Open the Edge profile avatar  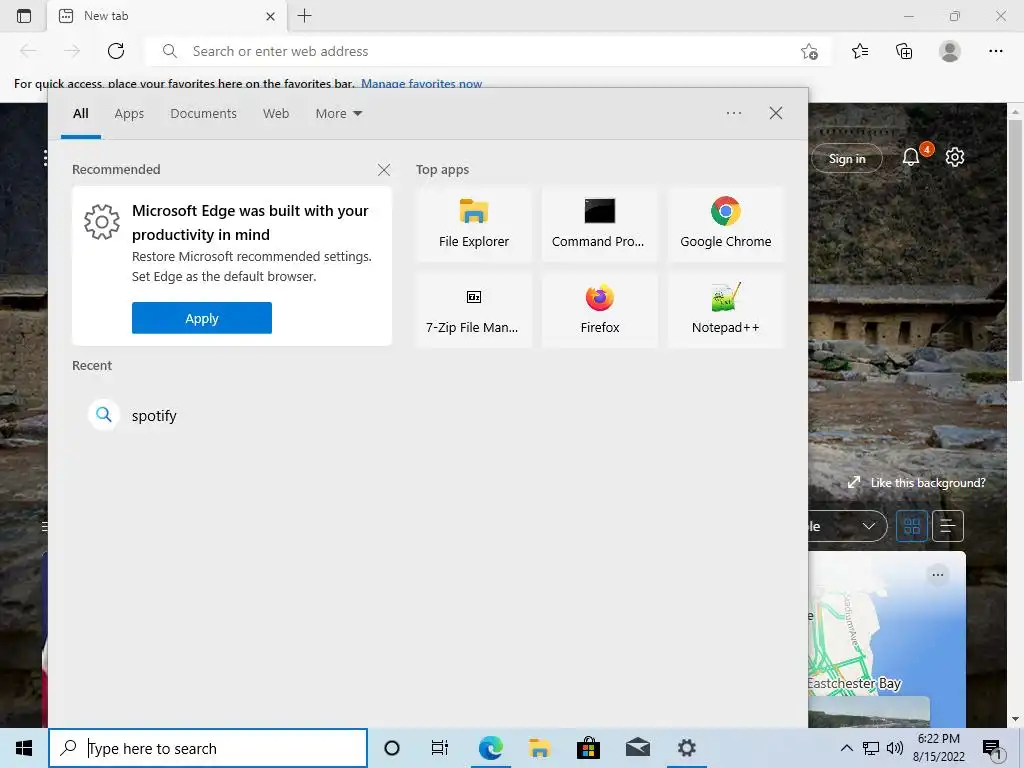[950, 51]
